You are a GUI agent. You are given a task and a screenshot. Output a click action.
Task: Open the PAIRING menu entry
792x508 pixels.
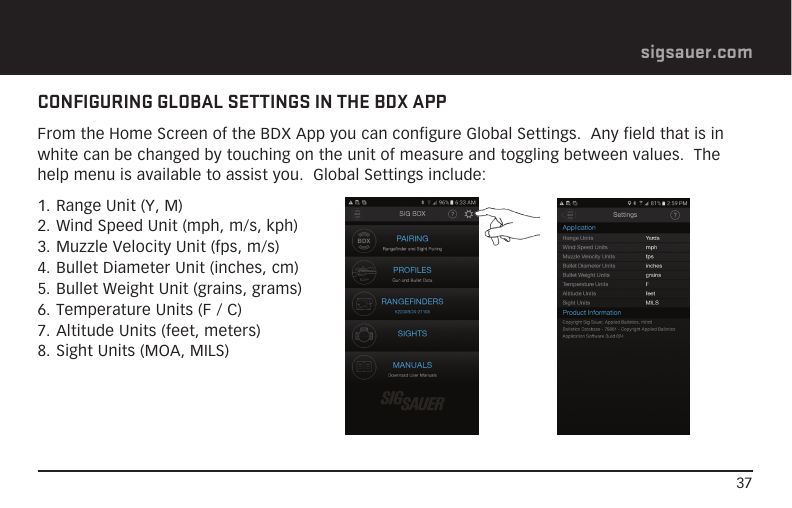click(412, 241)
